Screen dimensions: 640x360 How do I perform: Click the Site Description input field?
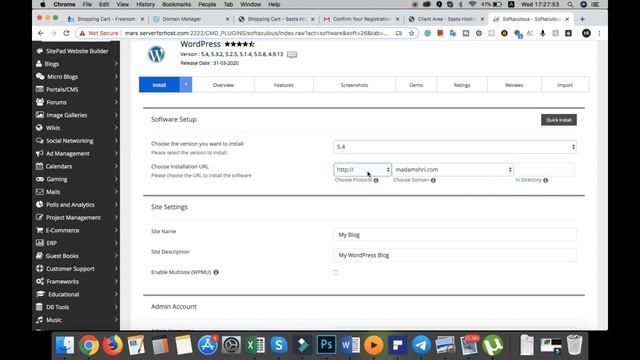(x=455, y=255)
